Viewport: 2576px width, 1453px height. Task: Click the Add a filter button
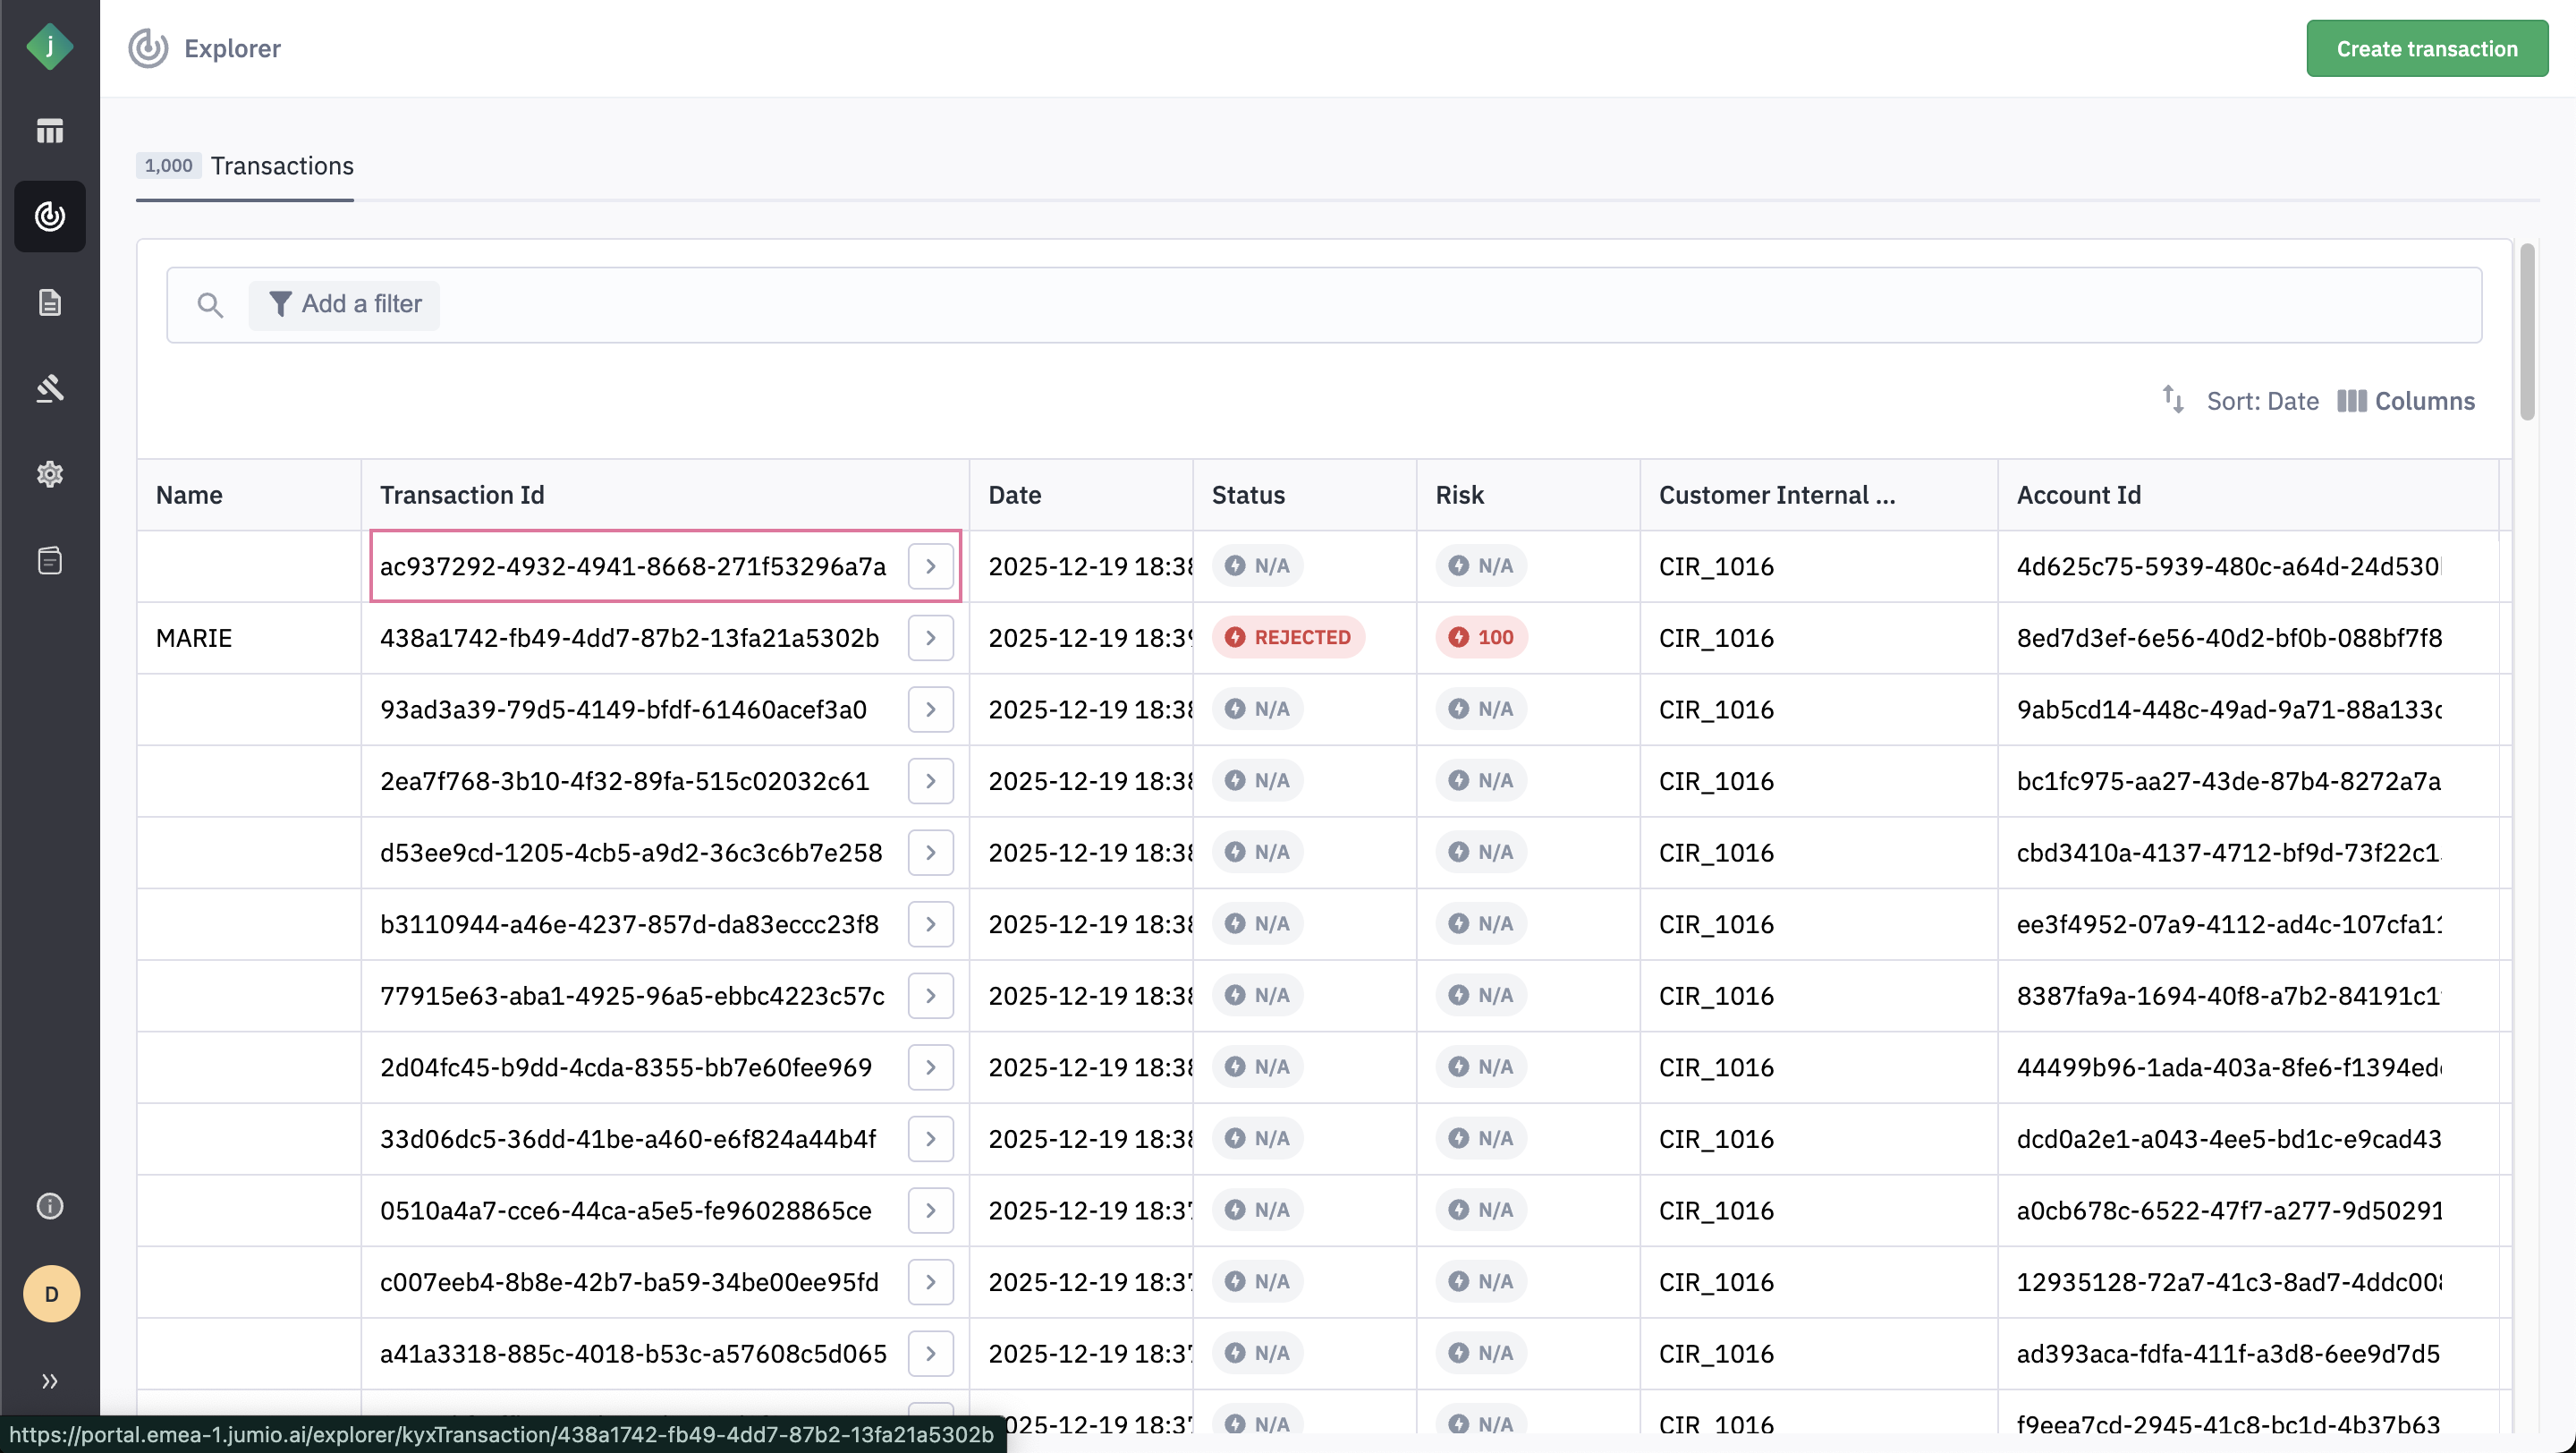coord(345,304)
